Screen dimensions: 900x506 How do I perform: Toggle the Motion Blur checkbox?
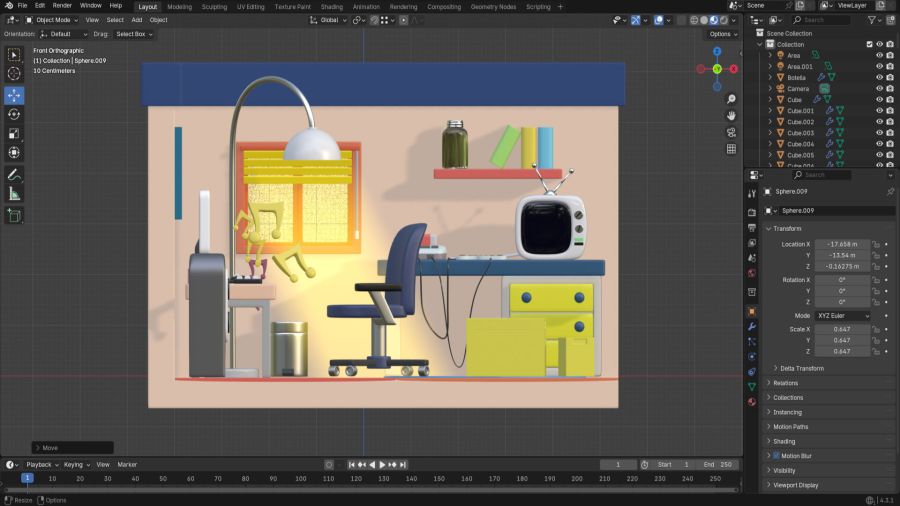tap(776, 455)
